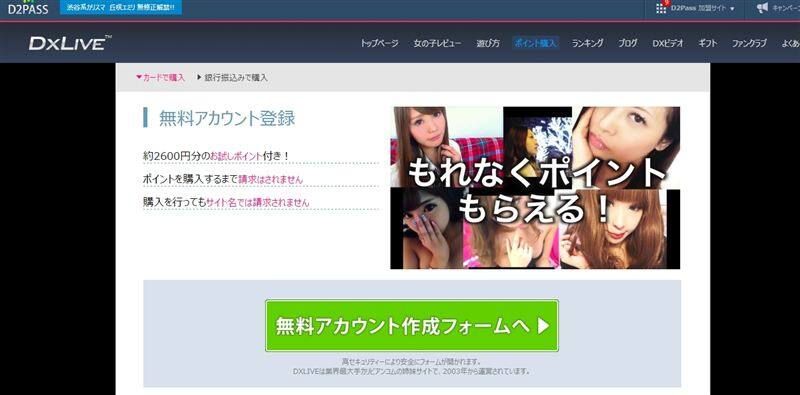Switch to the 銀行振込みで購入 tab
This screenshot has width=800, height=395.
pyautogui.click(x=232, y=78)
